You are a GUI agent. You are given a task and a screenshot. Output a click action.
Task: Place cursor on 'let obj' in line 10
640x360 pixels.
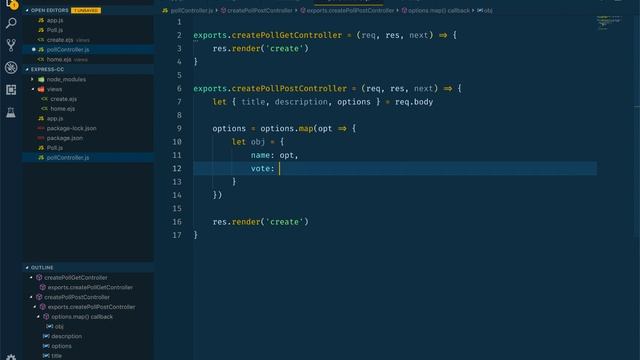click(x=248, y=142)
